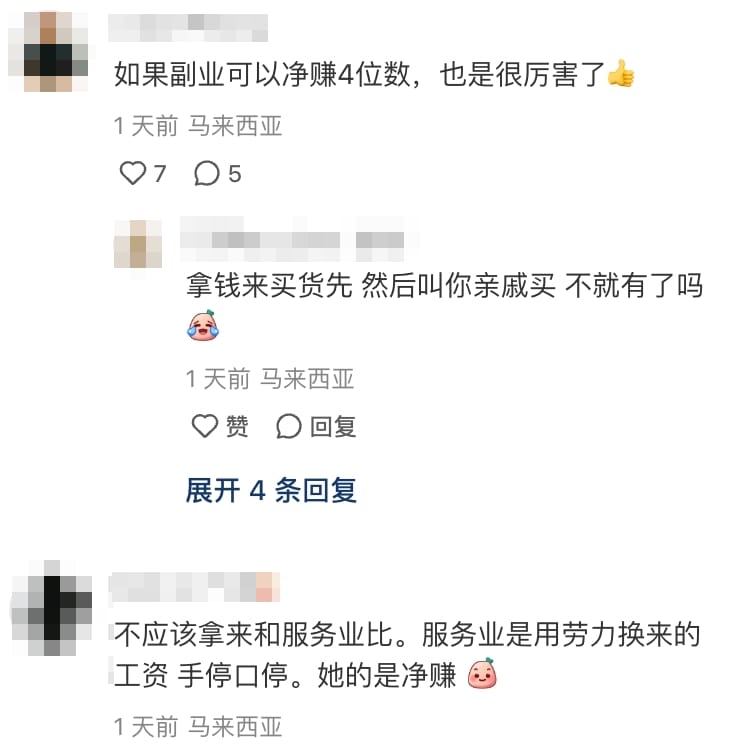Open the reply author's small avatar
750x754 pixels.
(x=138, y=244)
